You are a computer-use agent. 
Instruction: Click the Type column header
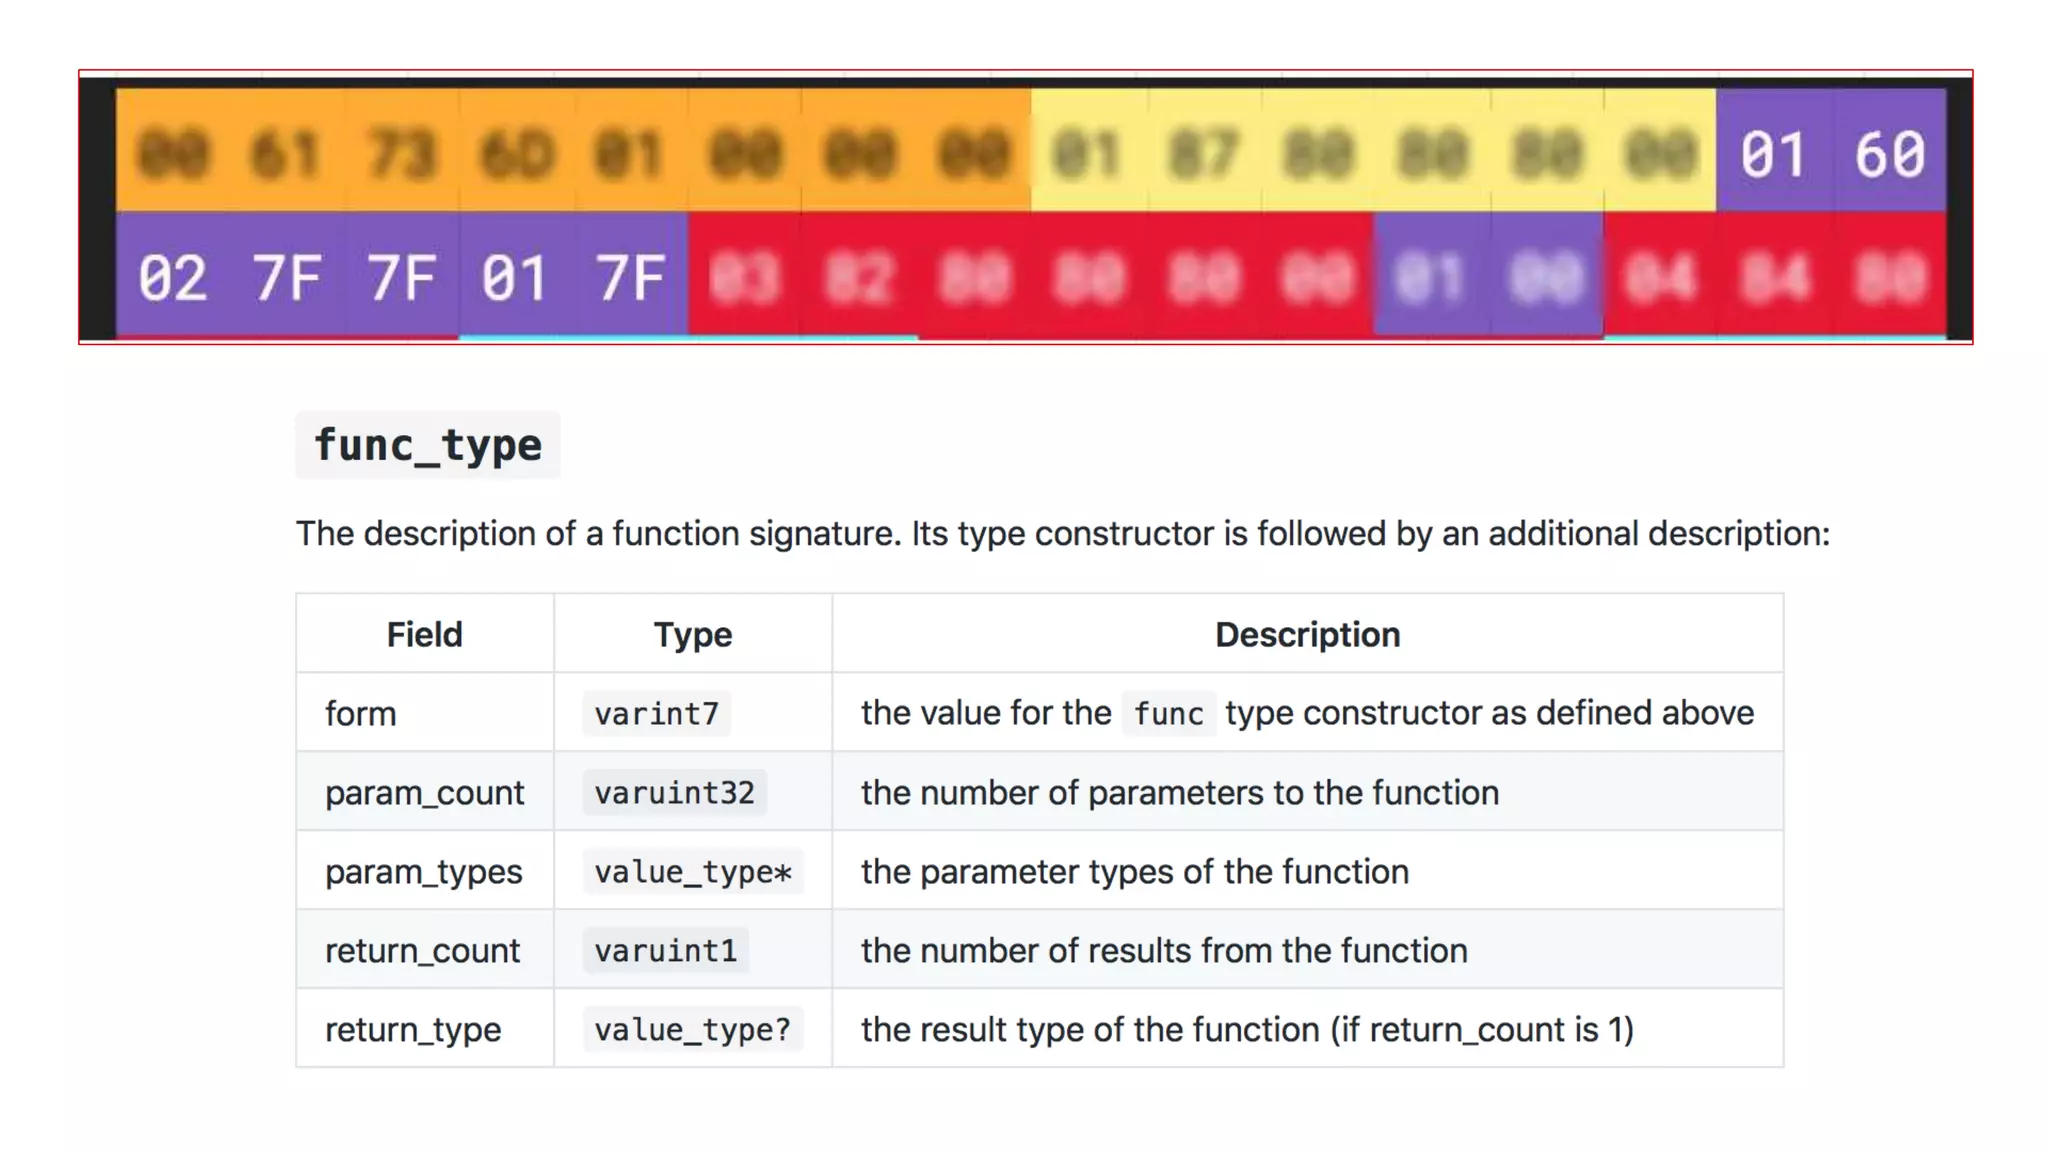point(692,634)
